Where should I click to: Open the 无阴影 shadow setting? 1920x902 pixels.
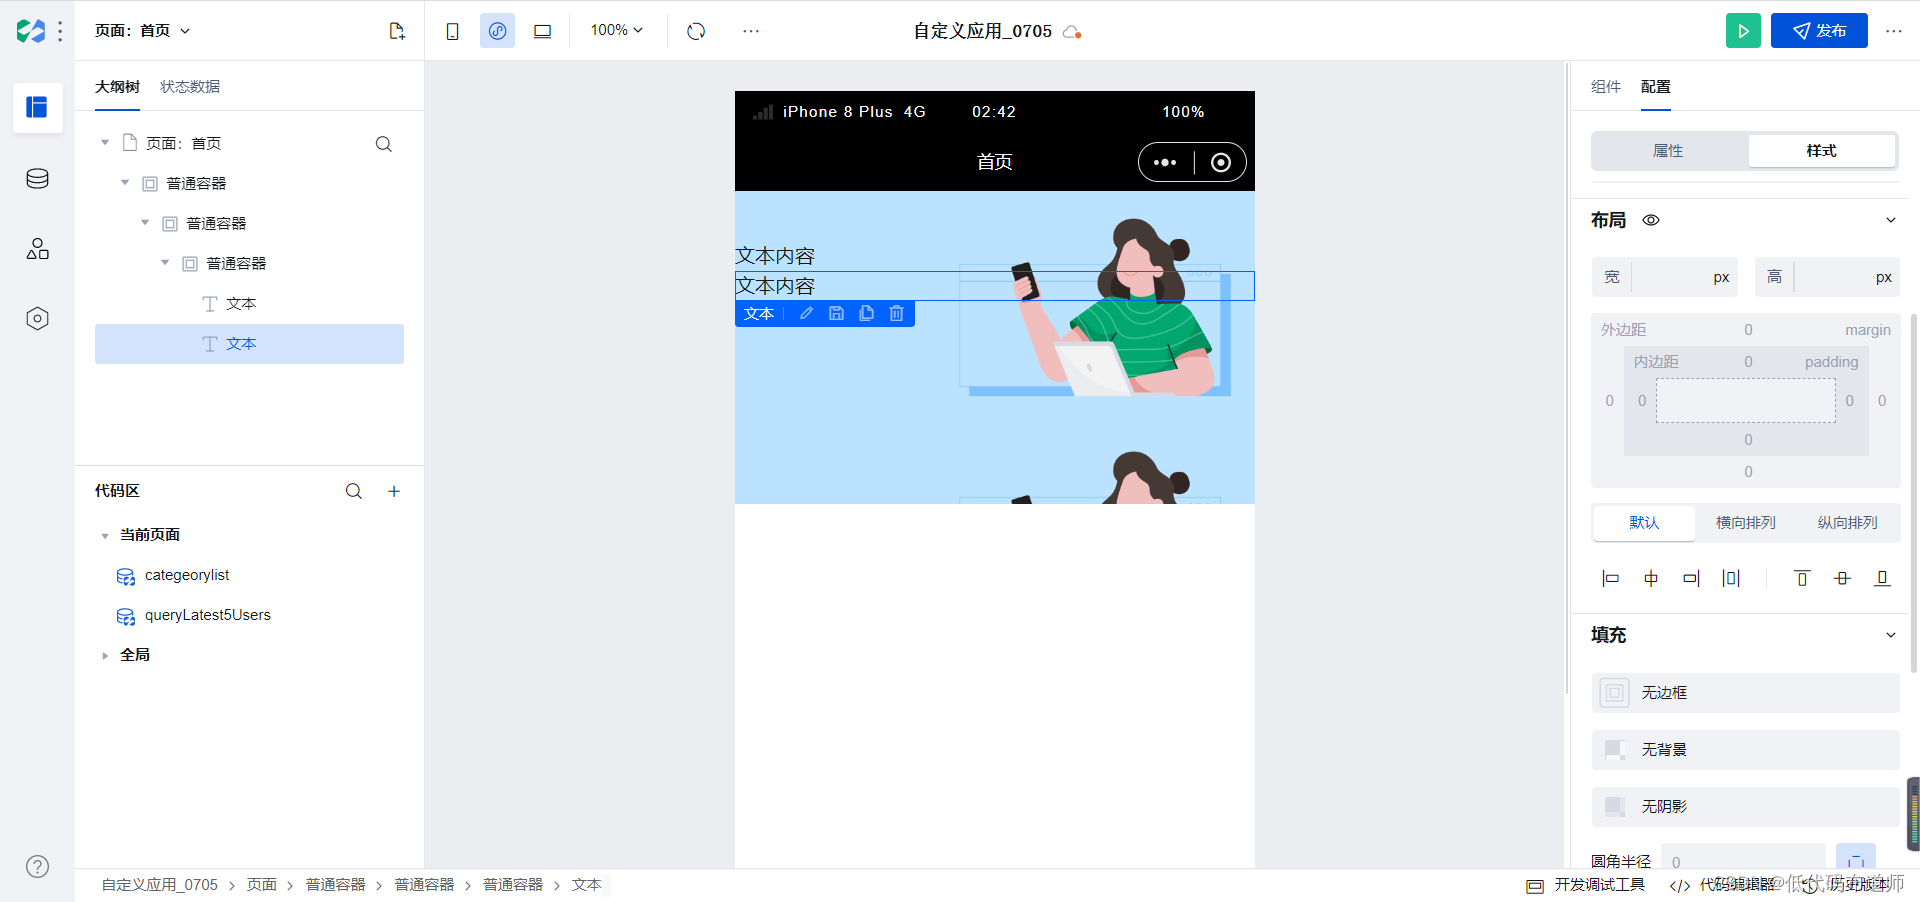pos(1745,807)
